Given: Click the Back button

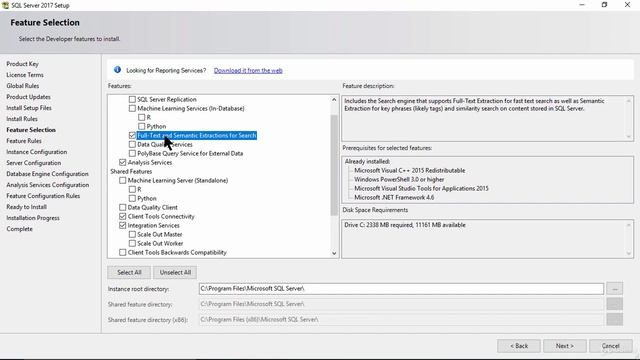Looking at the screenshot, I should (519, 346).
